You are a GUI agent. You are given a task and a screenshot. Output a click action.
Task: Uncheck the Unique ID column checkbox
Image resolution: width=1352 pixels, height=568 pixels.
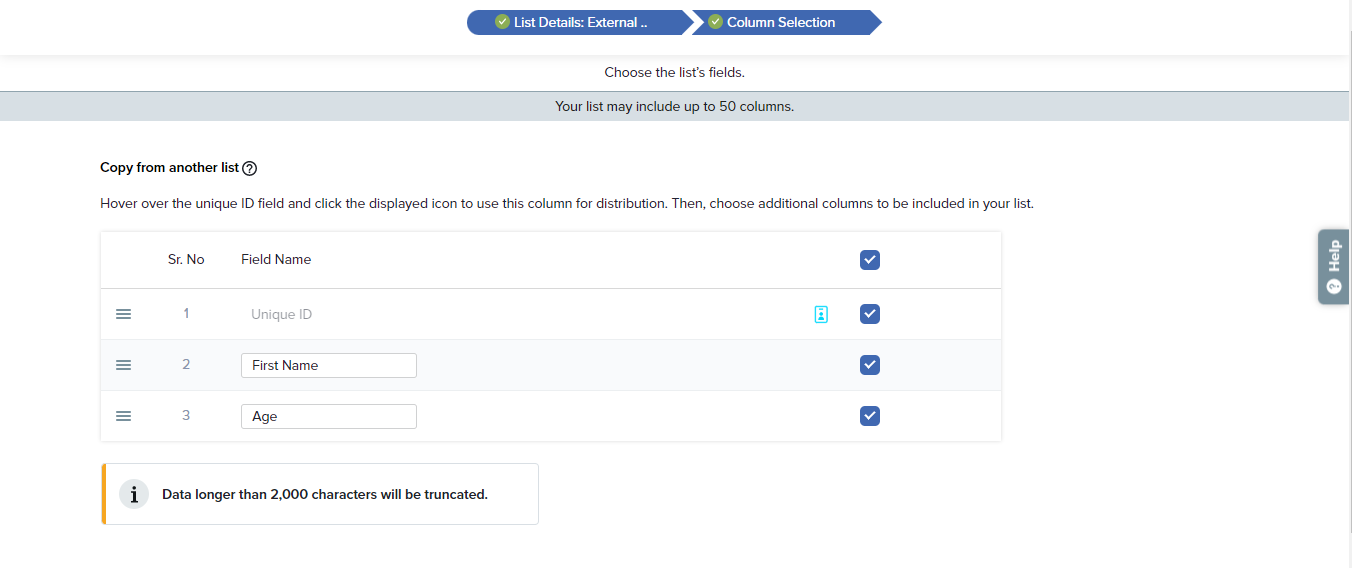pyautogui.click(x=870, y=314)
